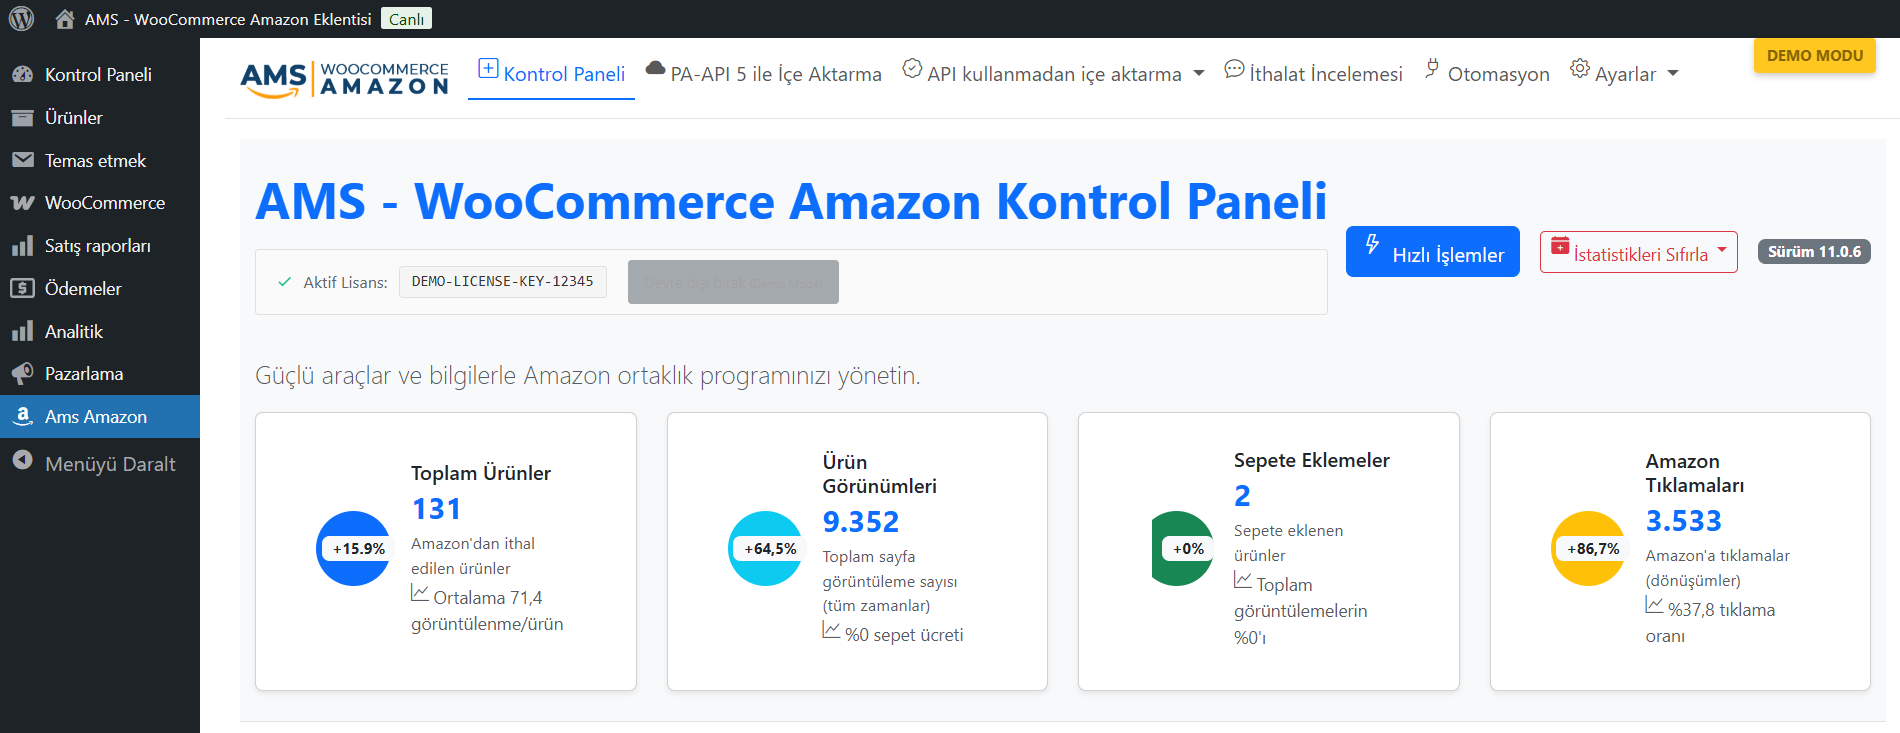Collapse the sidebar with Menüyü Daralt
Screen dimensions: 1900x733
tap(110, 464)
